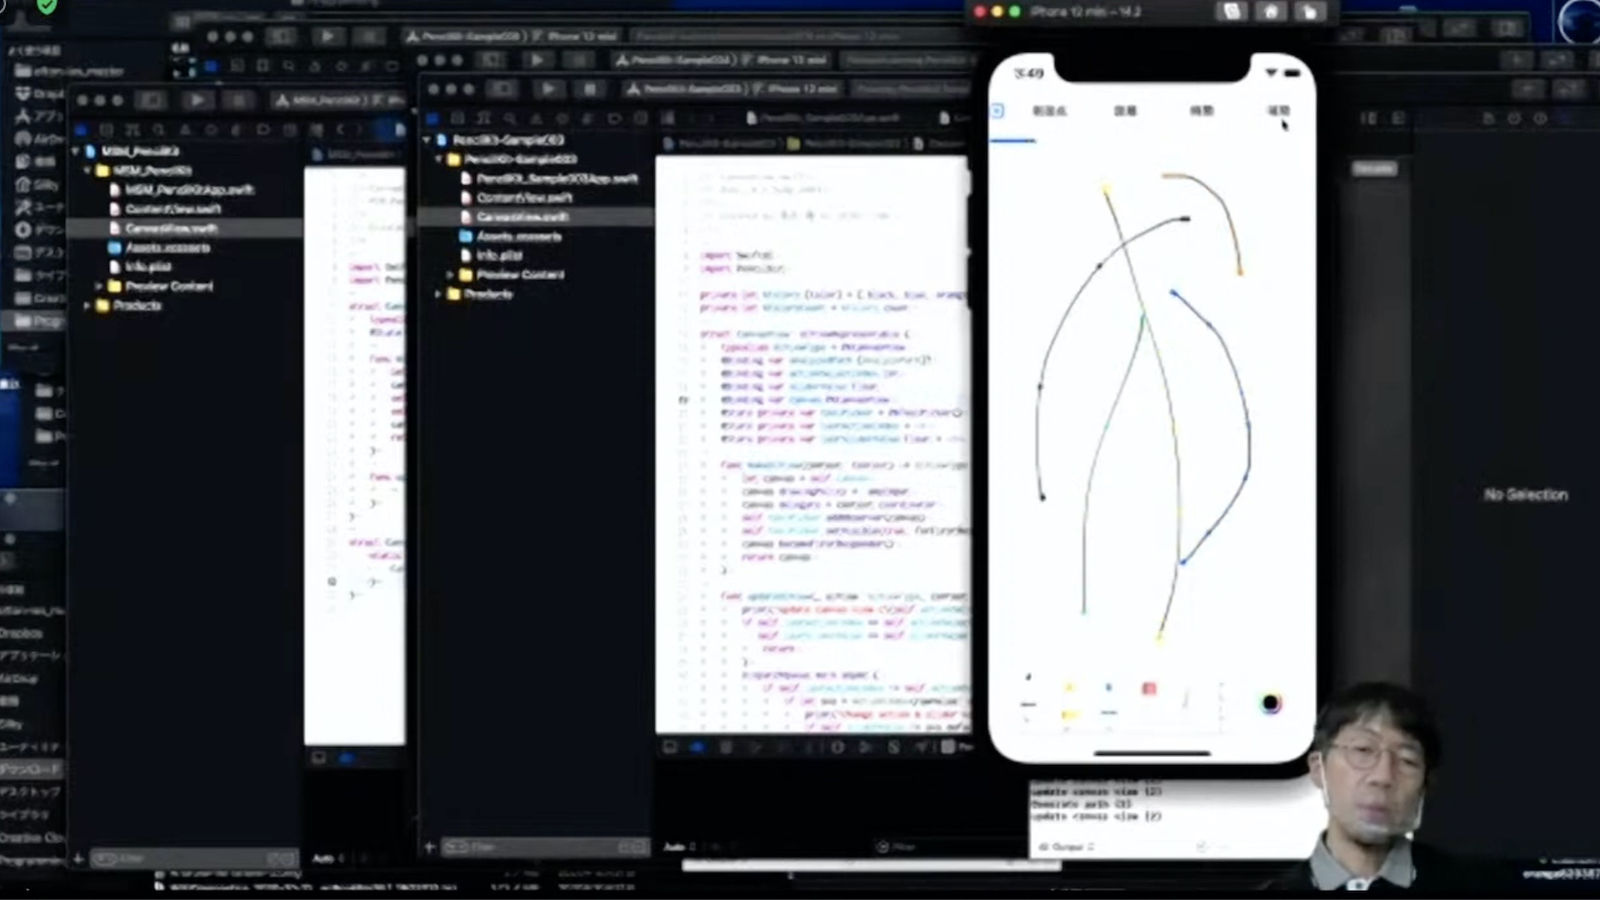
Task: Toggle the navigator sidebar in front Xcode window
Action: pos(502,90)
